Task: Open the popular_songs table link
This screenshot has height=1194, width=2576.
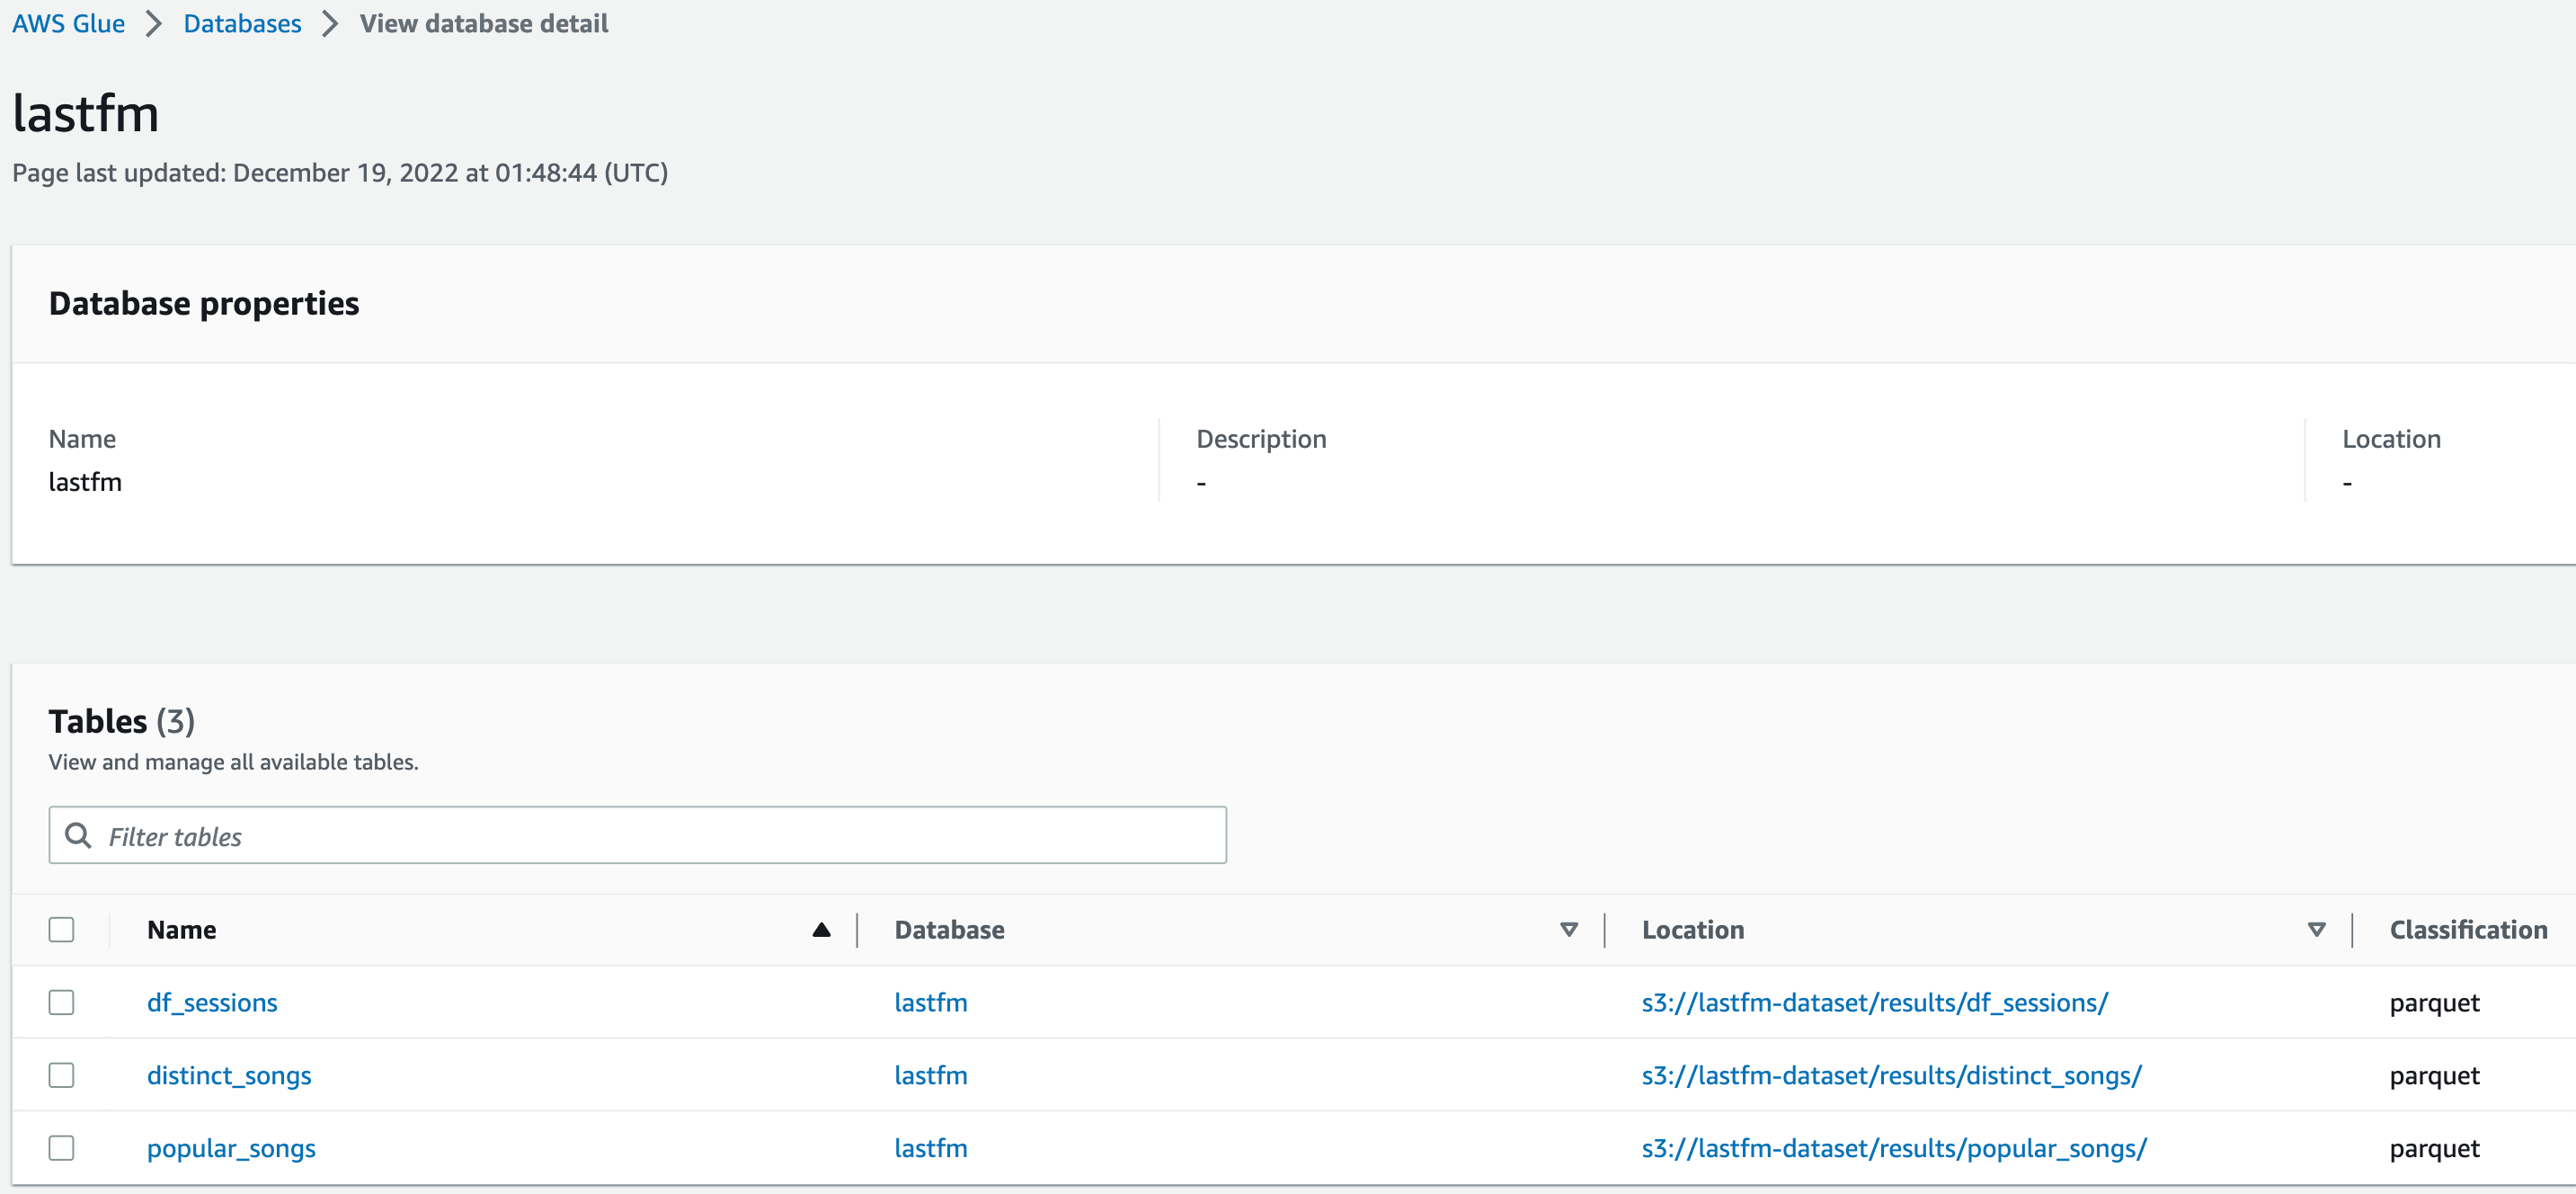Action: [x=231, y=1148]
